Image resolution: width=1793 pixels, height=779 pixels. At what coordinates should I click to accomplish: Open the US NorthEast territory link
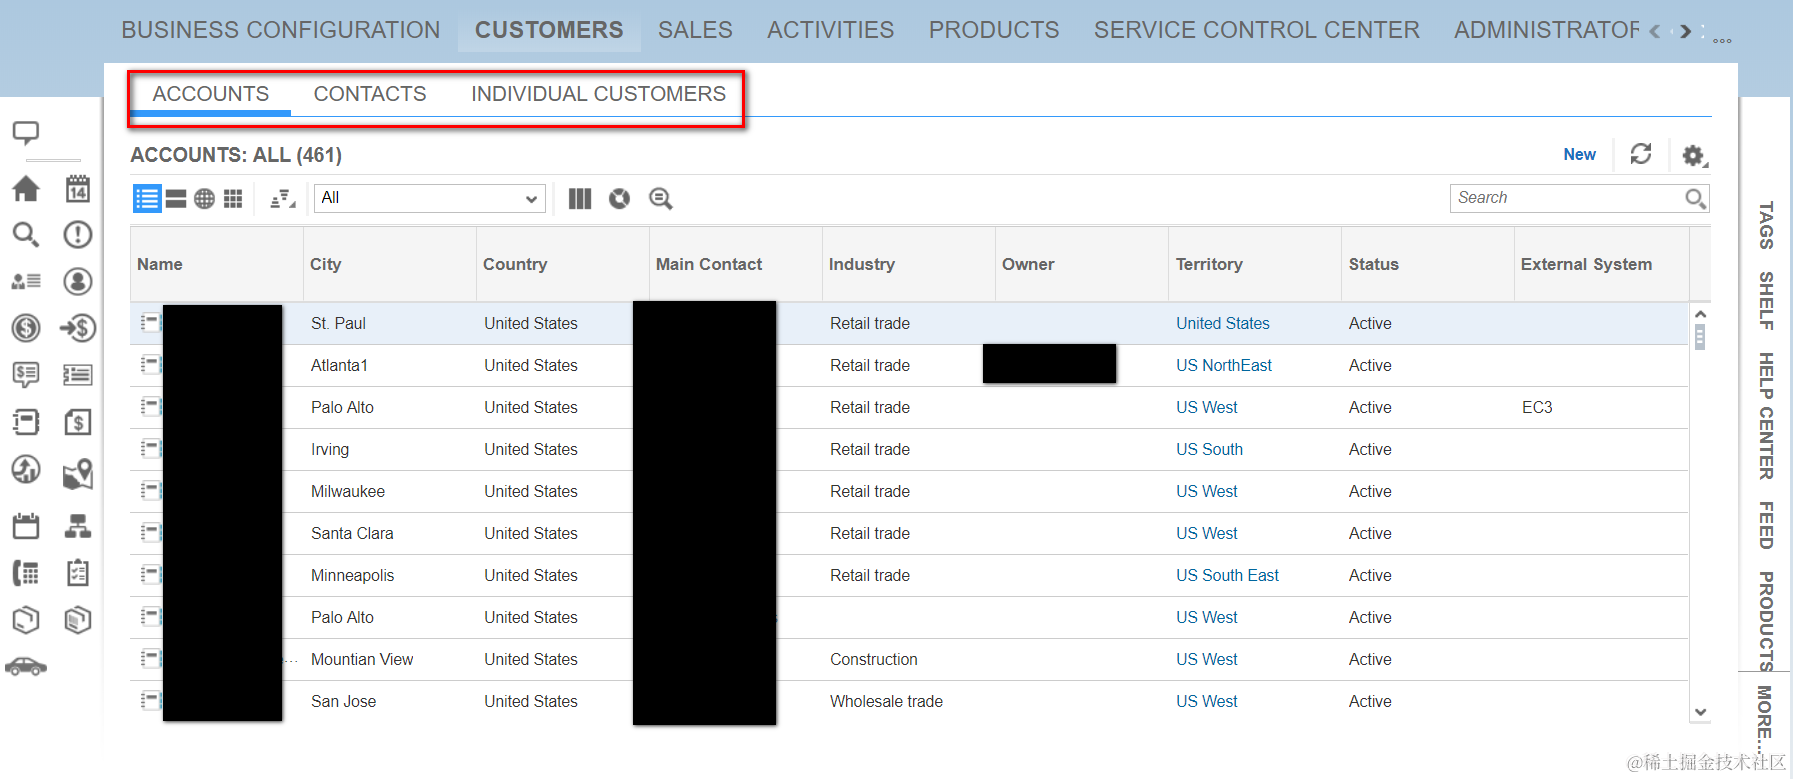coord(1224,365)
